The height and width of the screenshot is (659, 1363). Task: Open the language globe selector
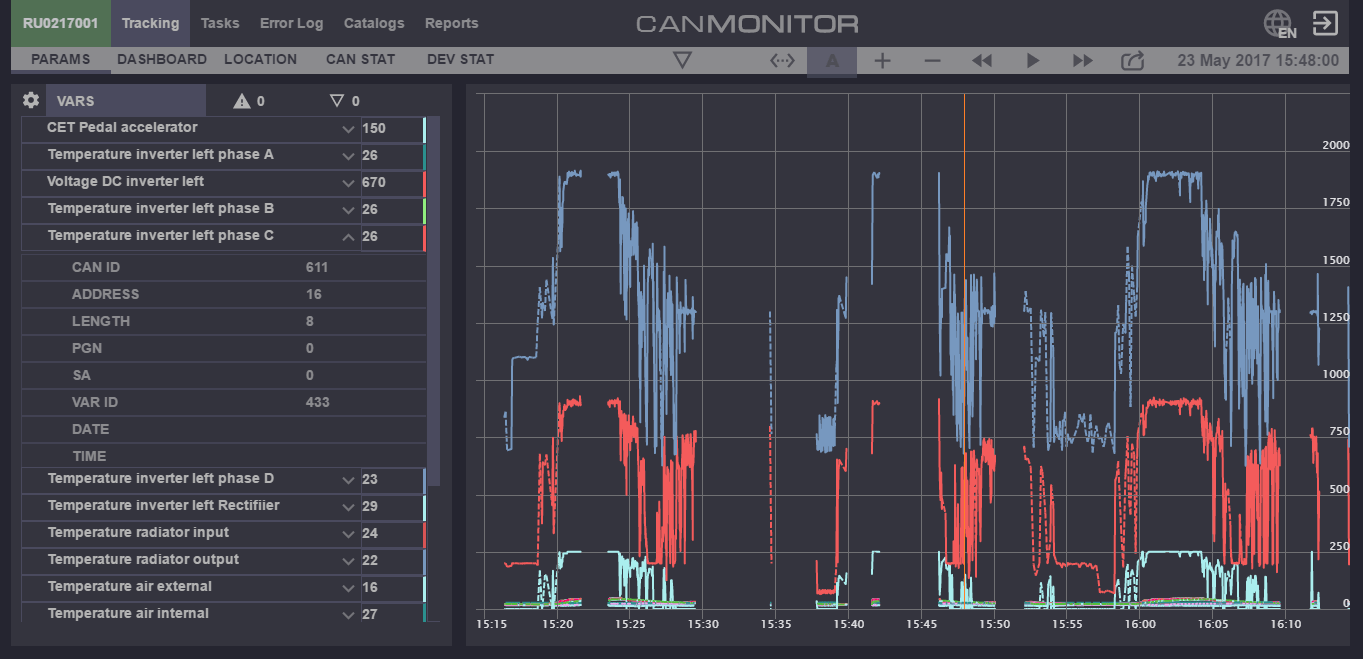1279,24
